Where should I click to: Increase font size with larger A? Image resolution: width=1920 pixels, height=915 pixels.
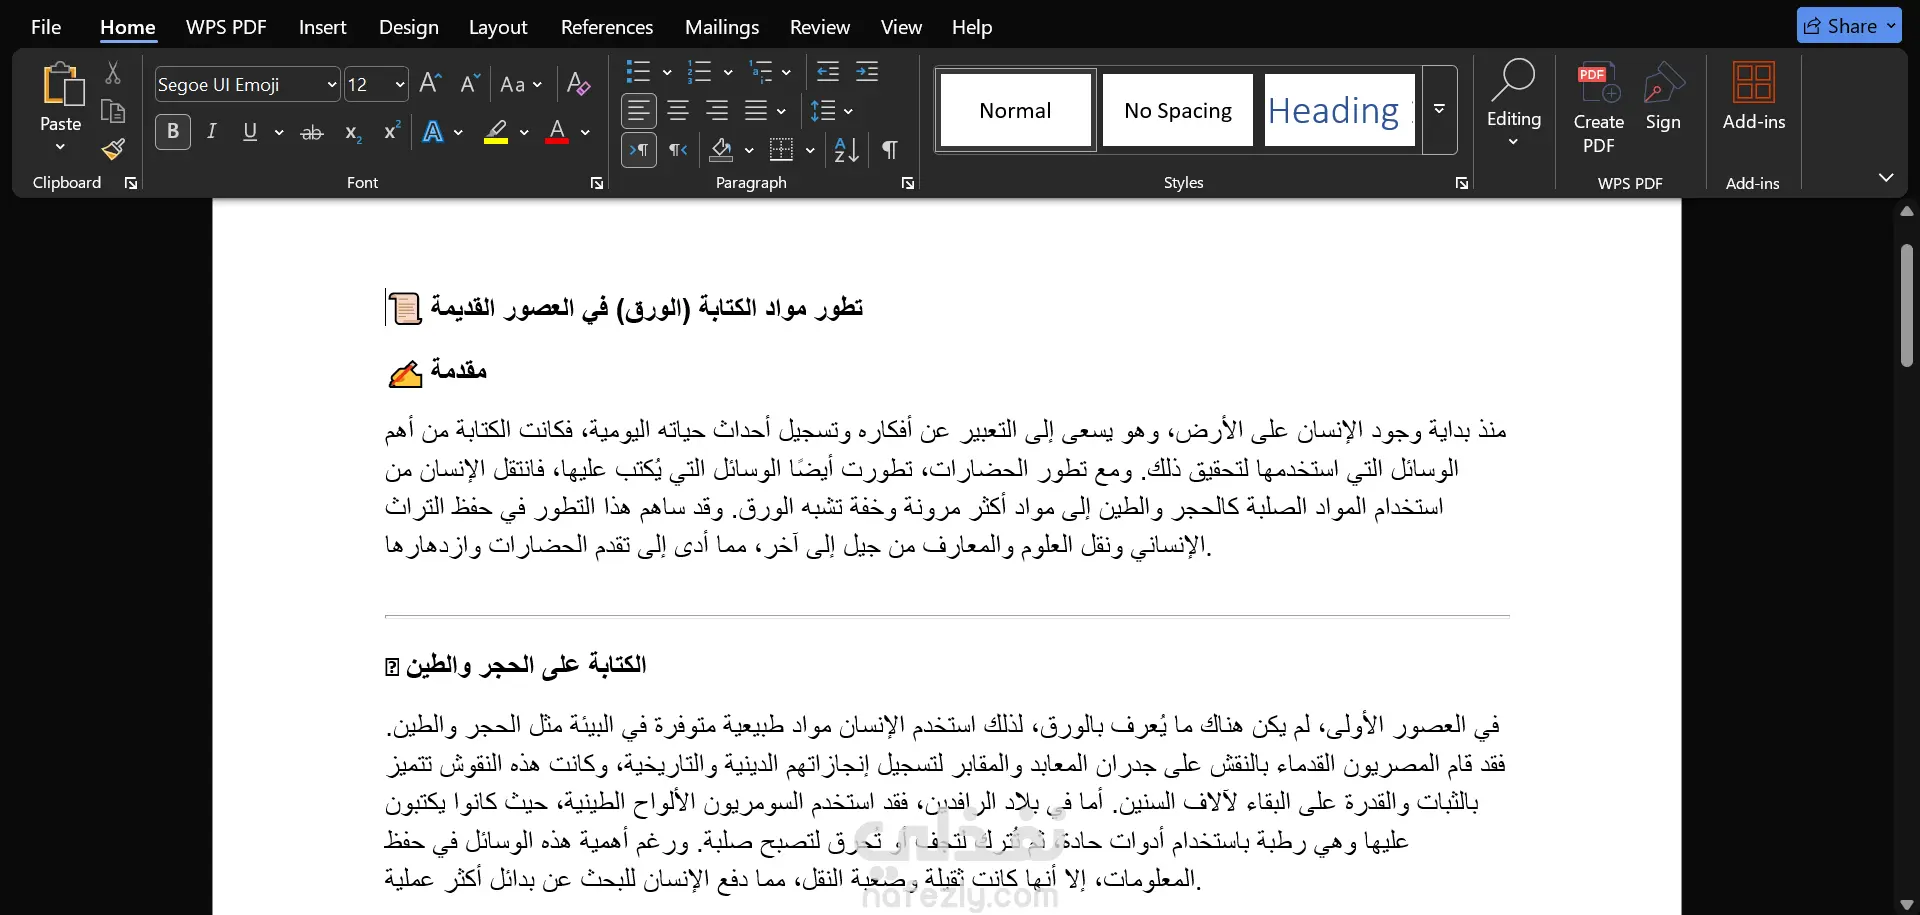430,83
